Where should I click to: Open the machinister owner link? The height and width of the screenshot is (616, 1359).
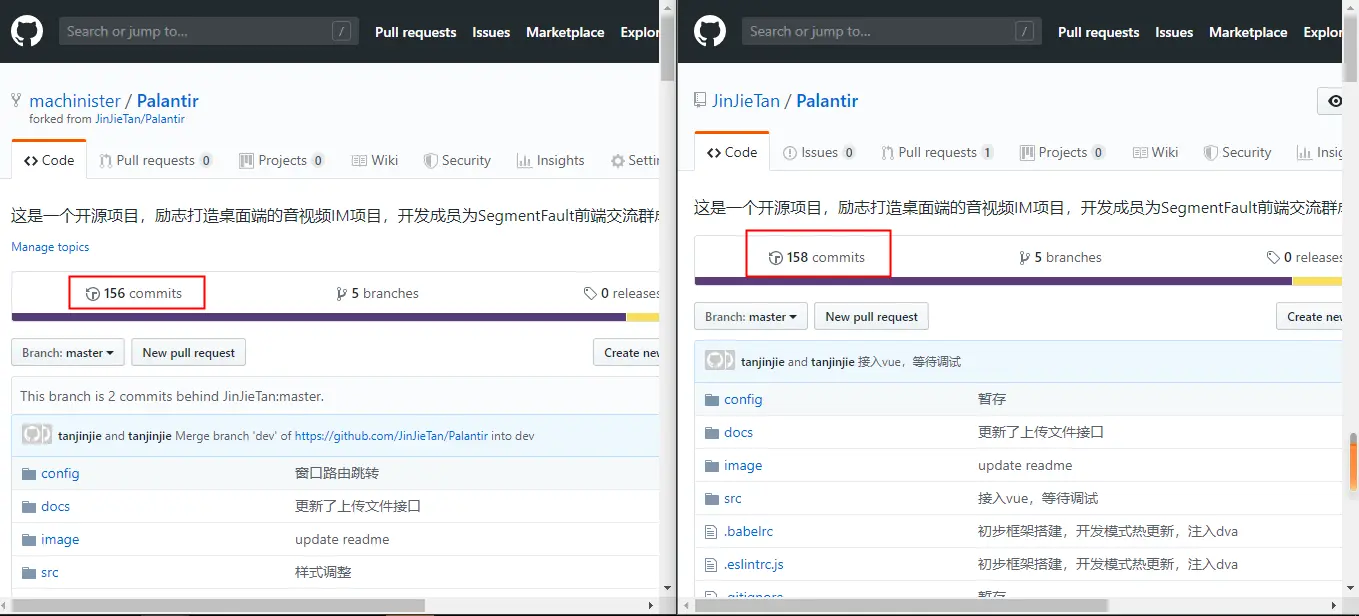pyautogui.click(x=75, y=101)
